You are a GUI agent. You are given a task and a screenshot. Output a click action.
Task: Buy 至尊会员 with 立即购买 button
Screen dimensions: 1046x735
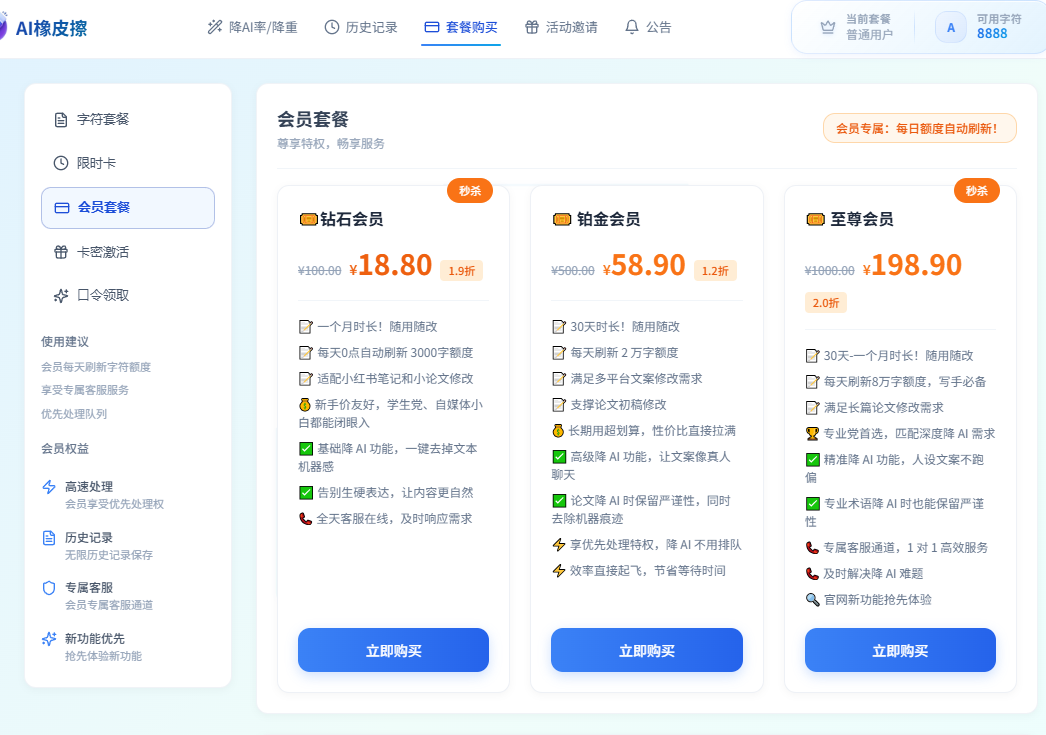tap(900, 650)
